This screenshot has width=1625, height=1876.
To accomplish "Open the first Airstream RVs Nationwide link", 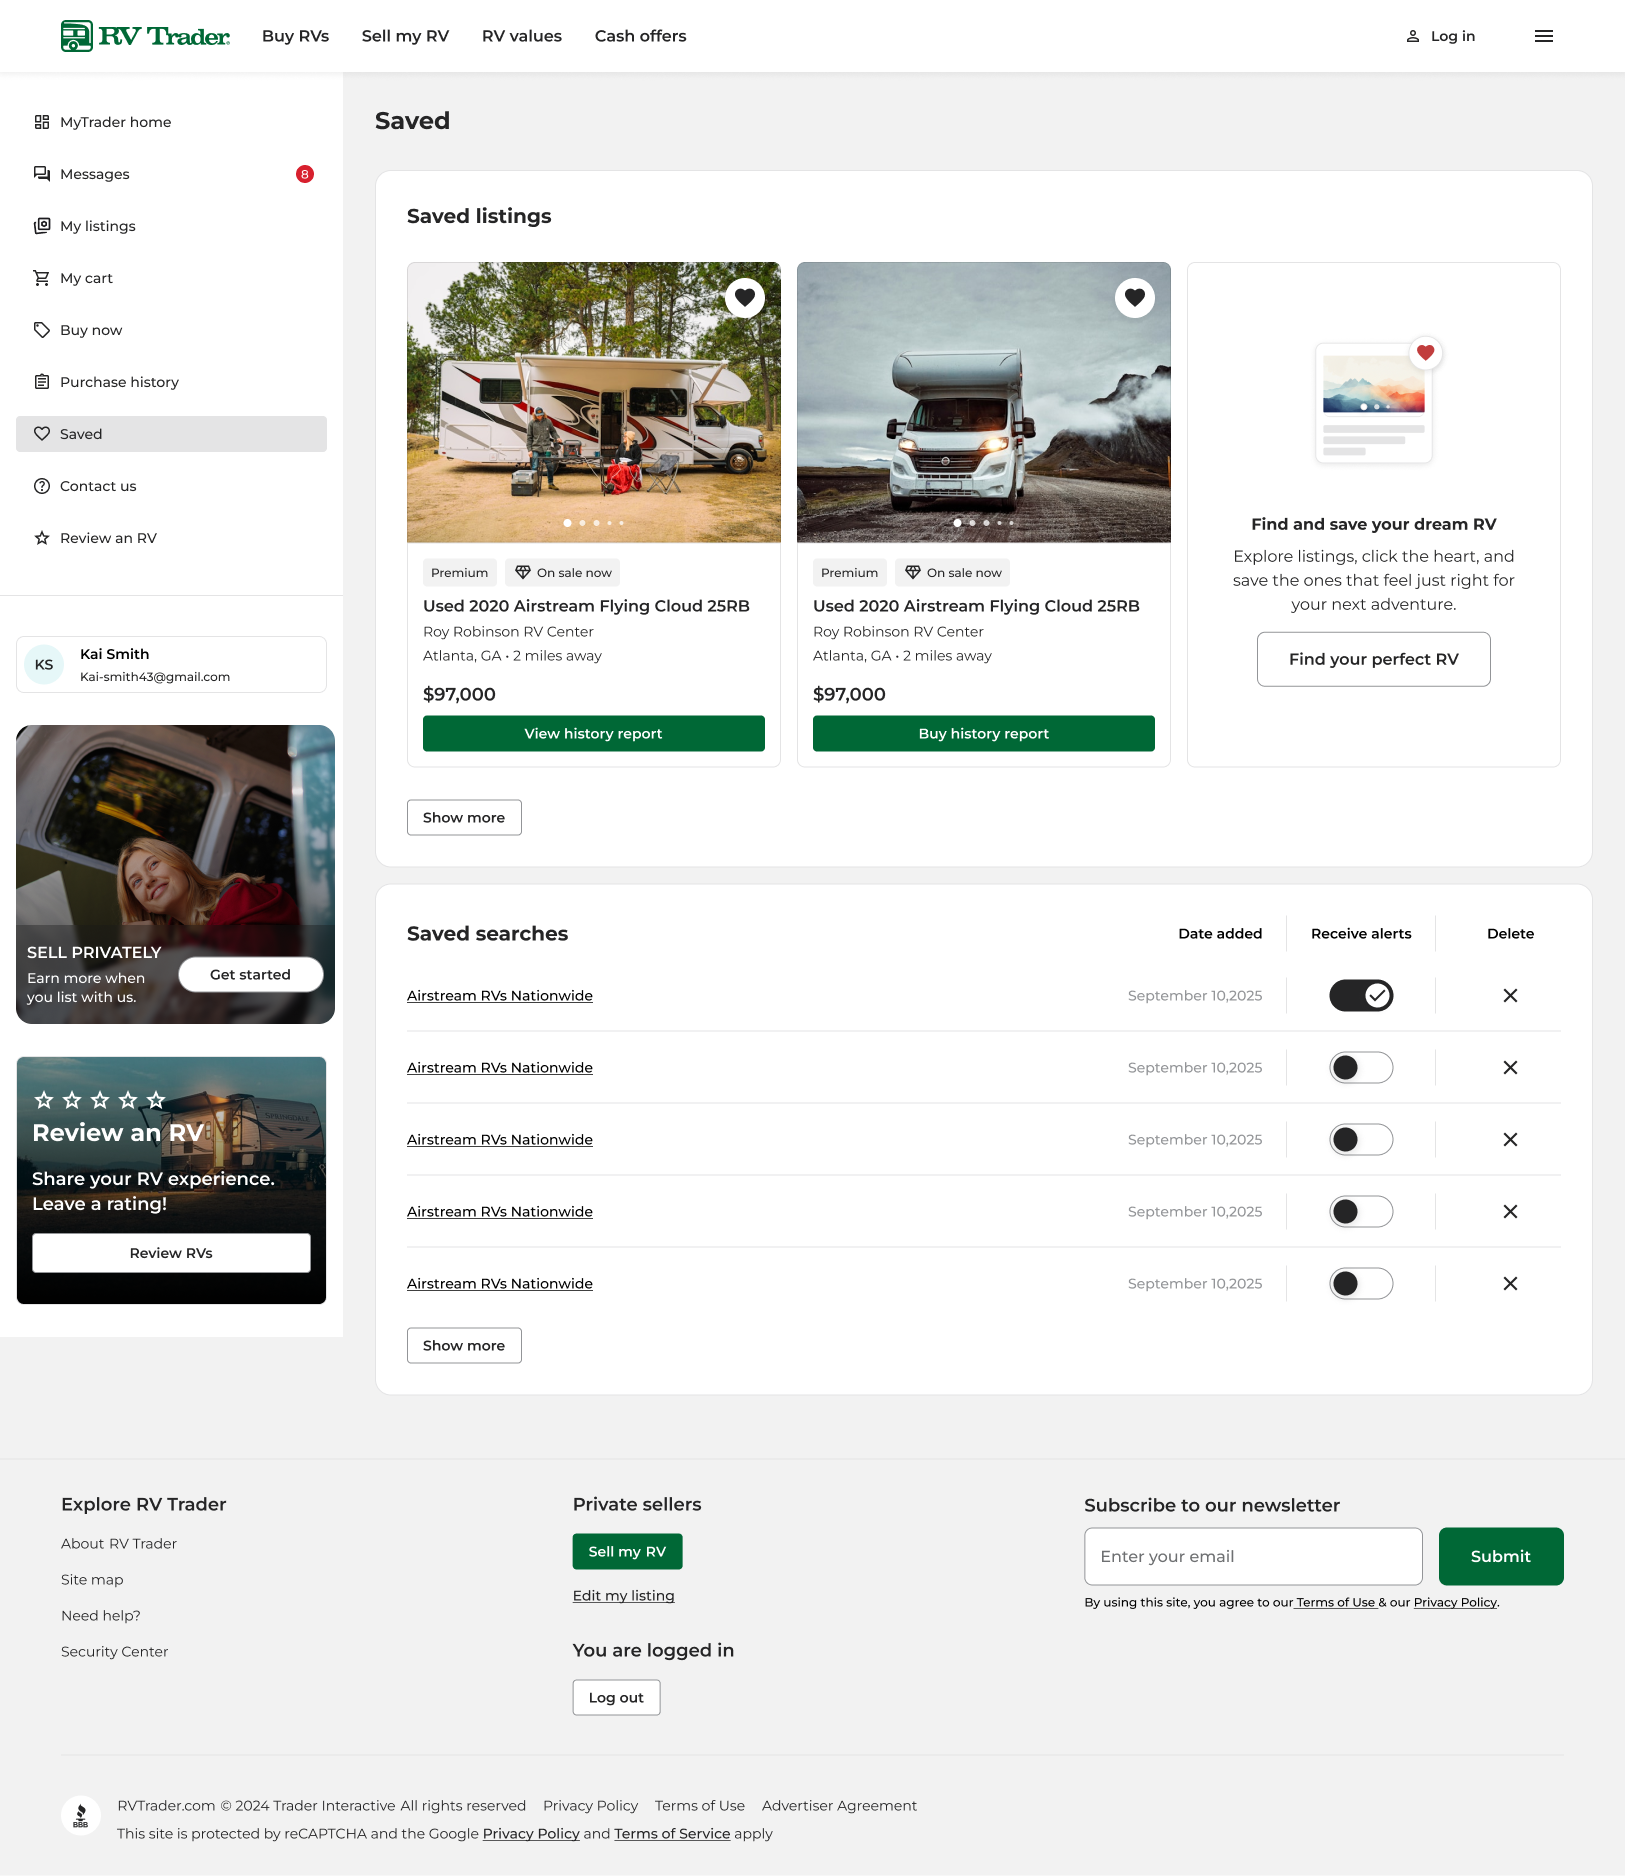I will [x=500, y=996].
